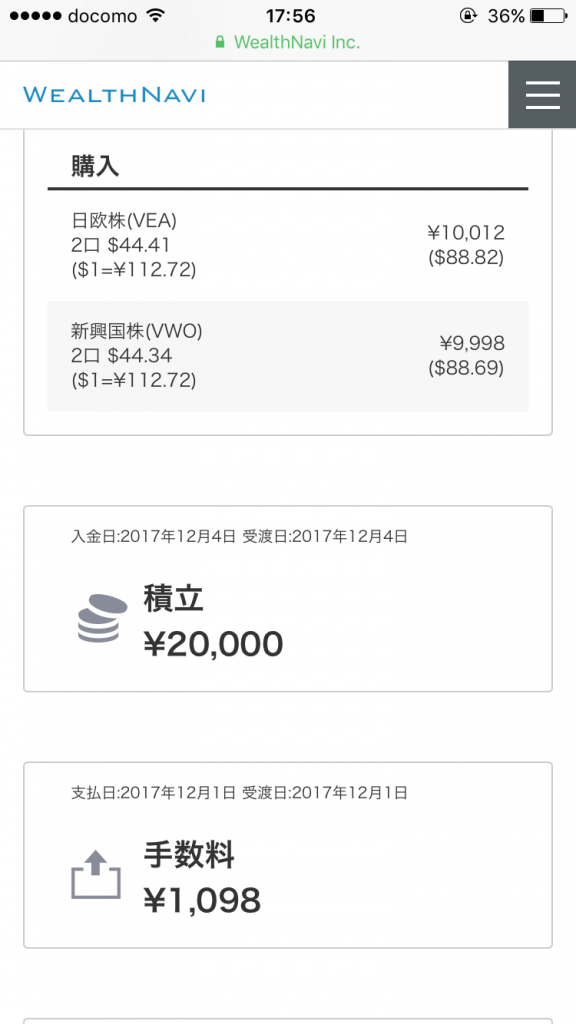
Task: Tap the green padlock icon
Action: pos(220,42)
